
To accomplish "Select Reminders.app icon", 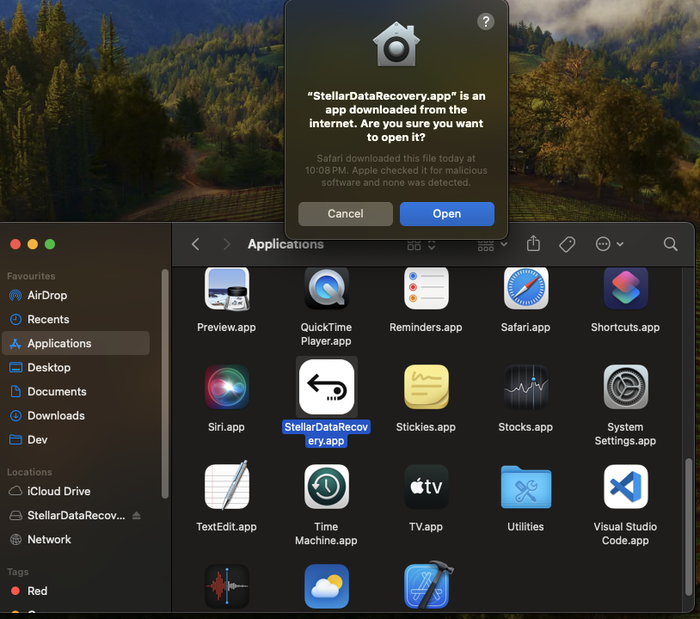I will 426,288.
